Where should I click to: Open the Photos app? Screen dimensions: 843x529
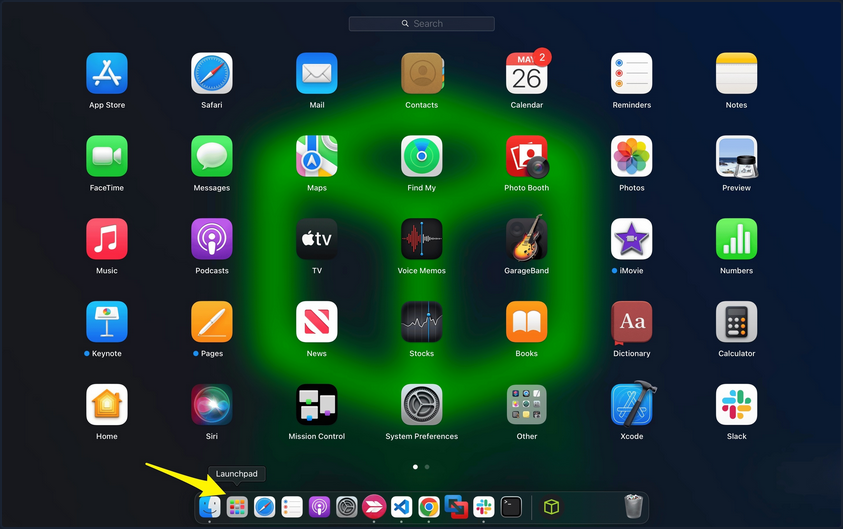pyautogui.click(x=632, y=156)
